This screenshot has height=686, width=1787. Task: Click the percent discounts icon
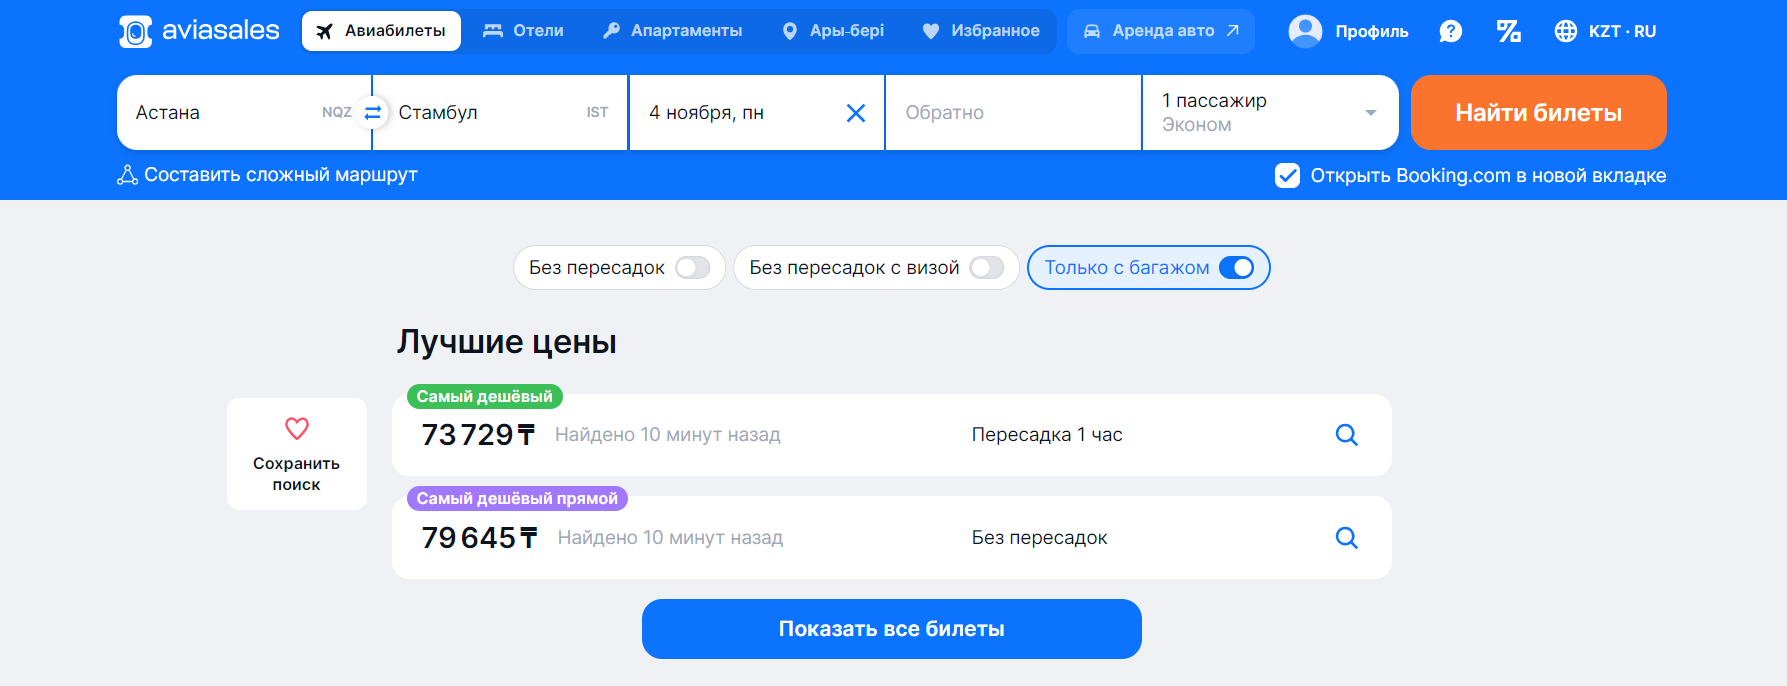point(1508,31)
